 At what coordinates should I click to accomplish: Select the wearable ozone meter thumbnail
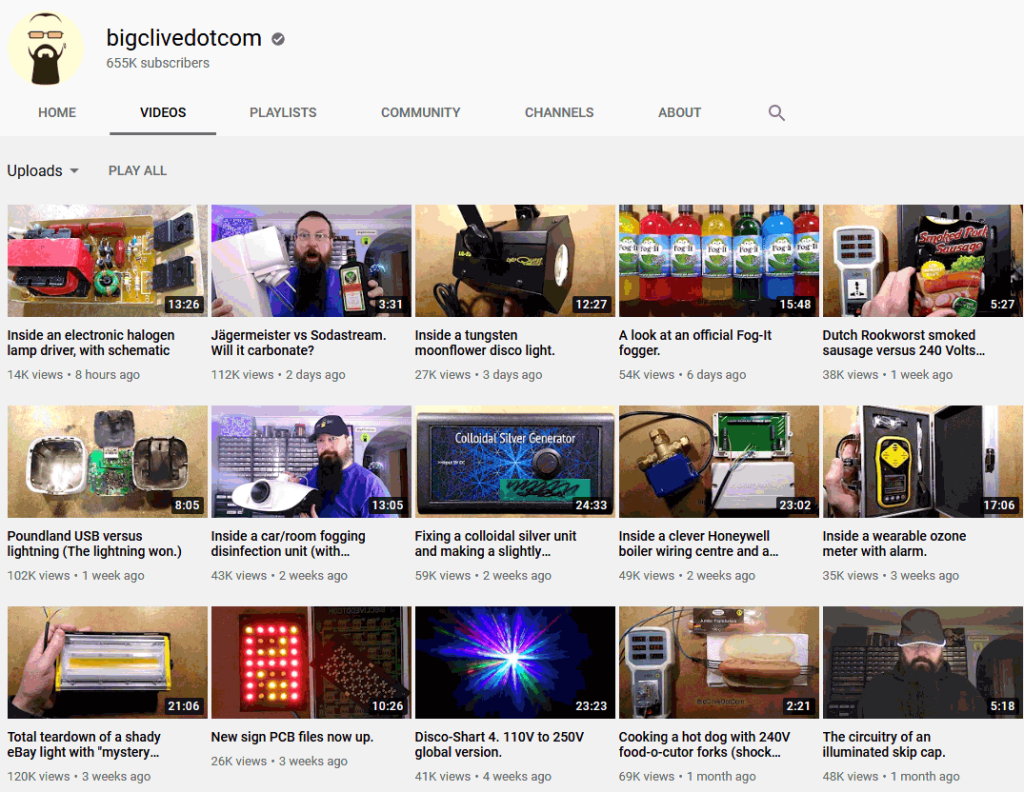pyautogui.click(x=922, y=461)
